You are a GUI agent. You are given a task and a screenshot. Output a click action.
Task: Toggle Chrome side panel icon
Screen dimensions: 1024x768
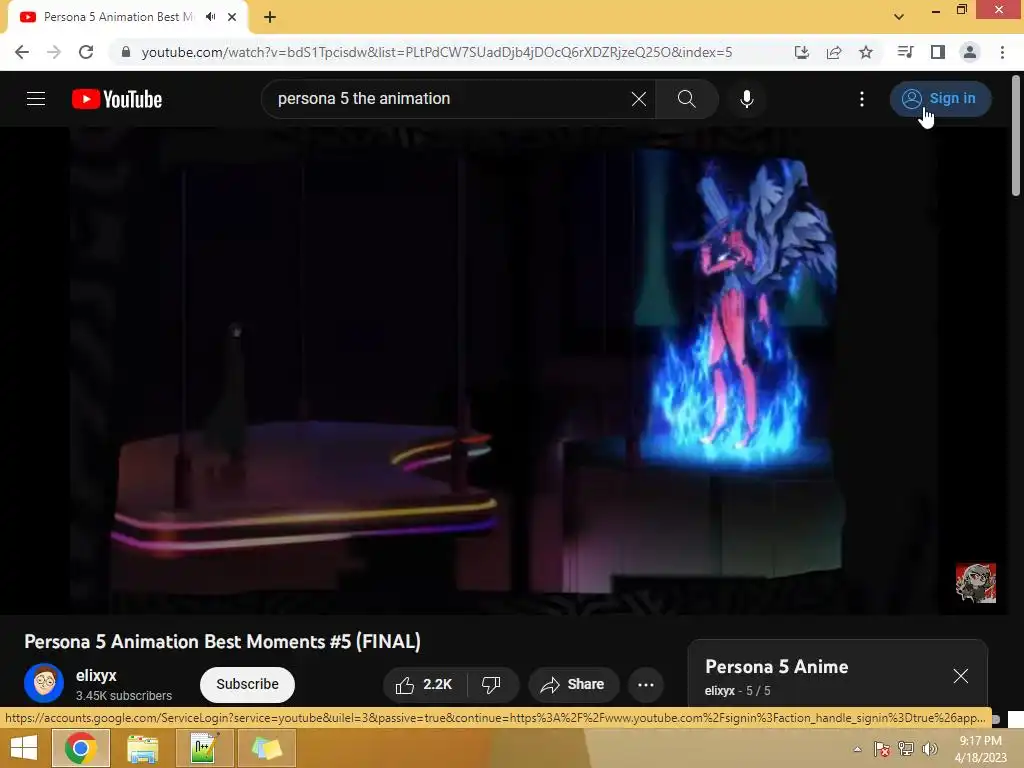coord(938,52)
